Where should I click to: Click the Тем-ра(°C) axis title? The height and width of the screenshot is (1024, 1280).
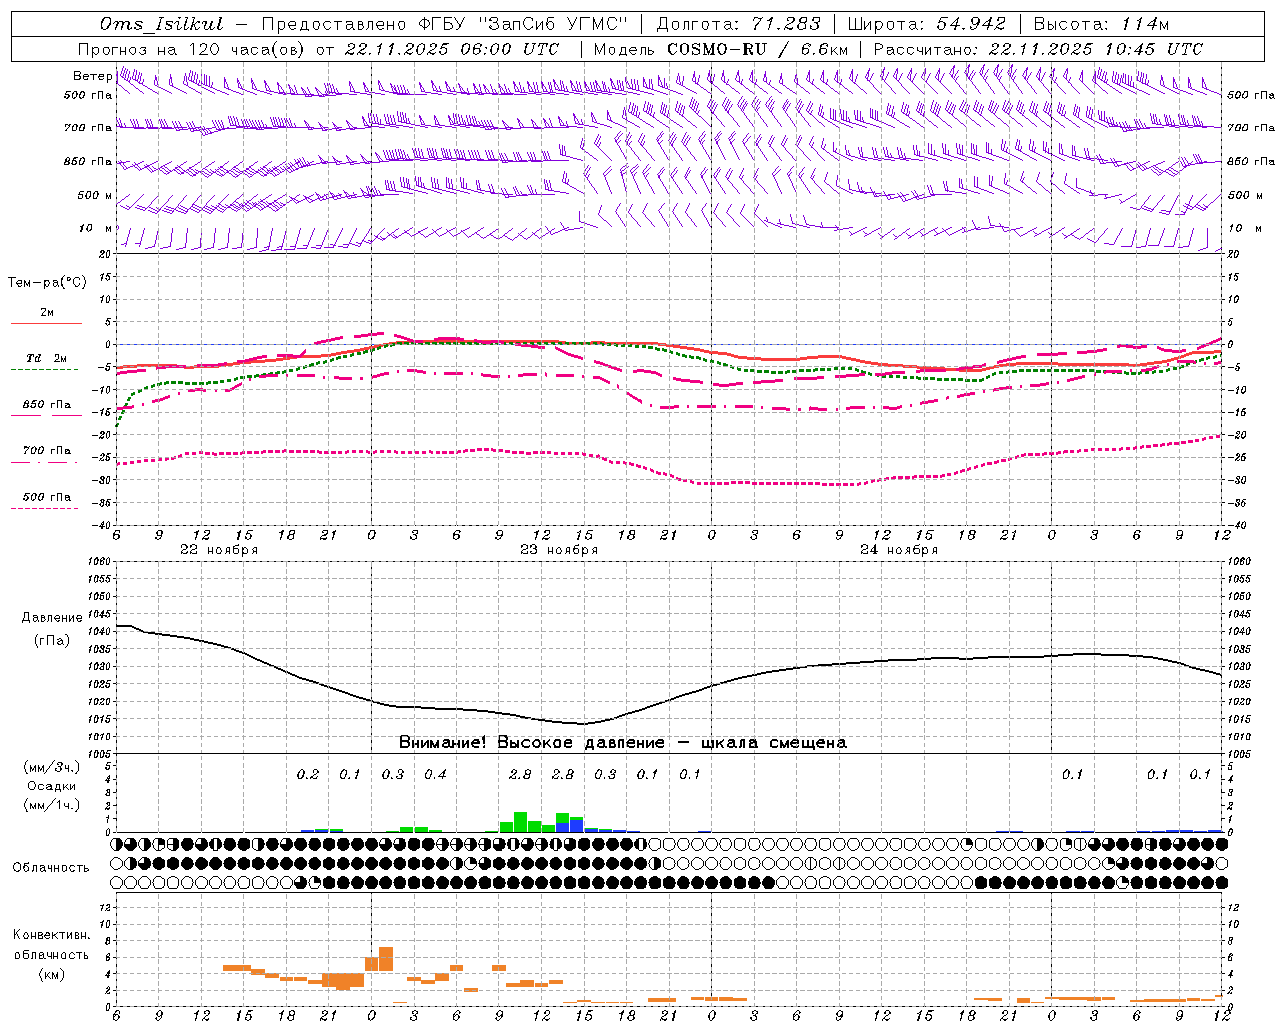click(x=47, y=282)
